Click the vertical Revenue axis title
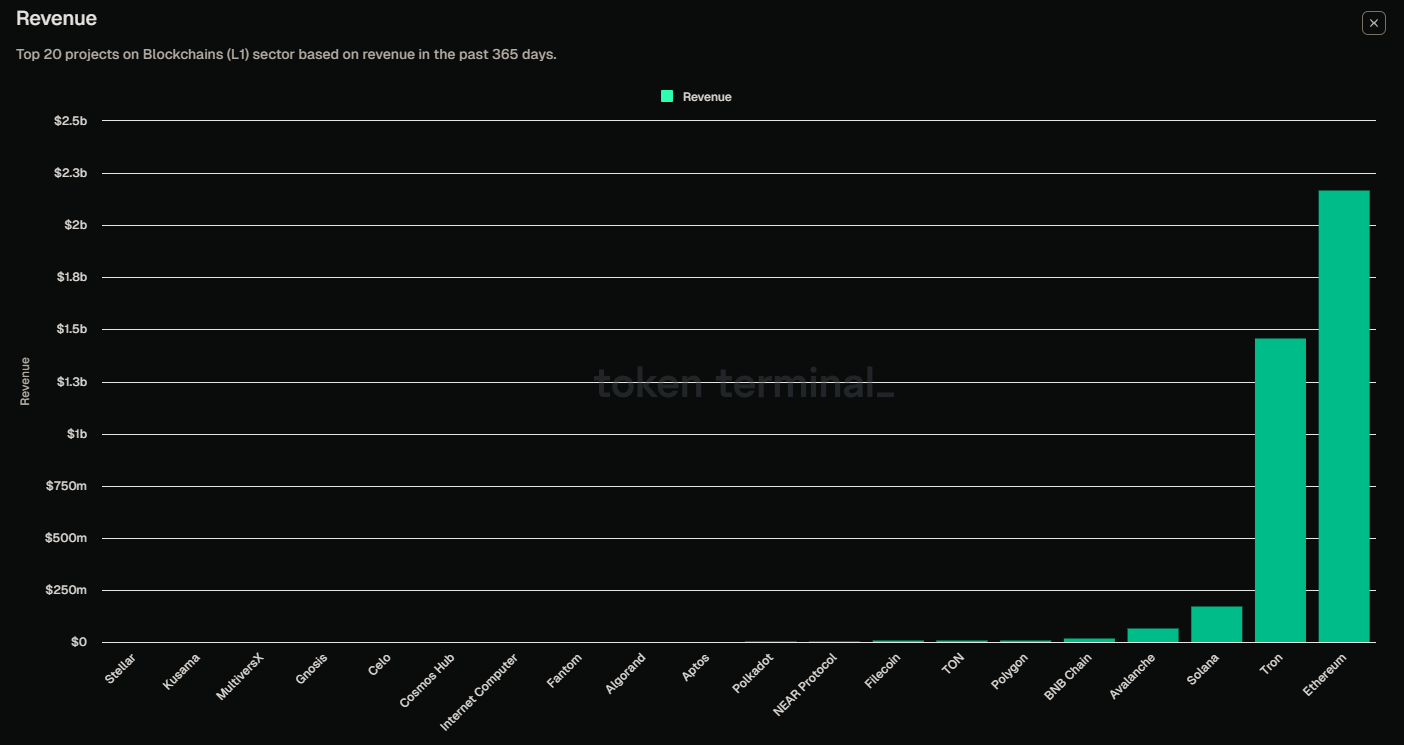The image size is (1404, 745). click(x=25, y=381)
